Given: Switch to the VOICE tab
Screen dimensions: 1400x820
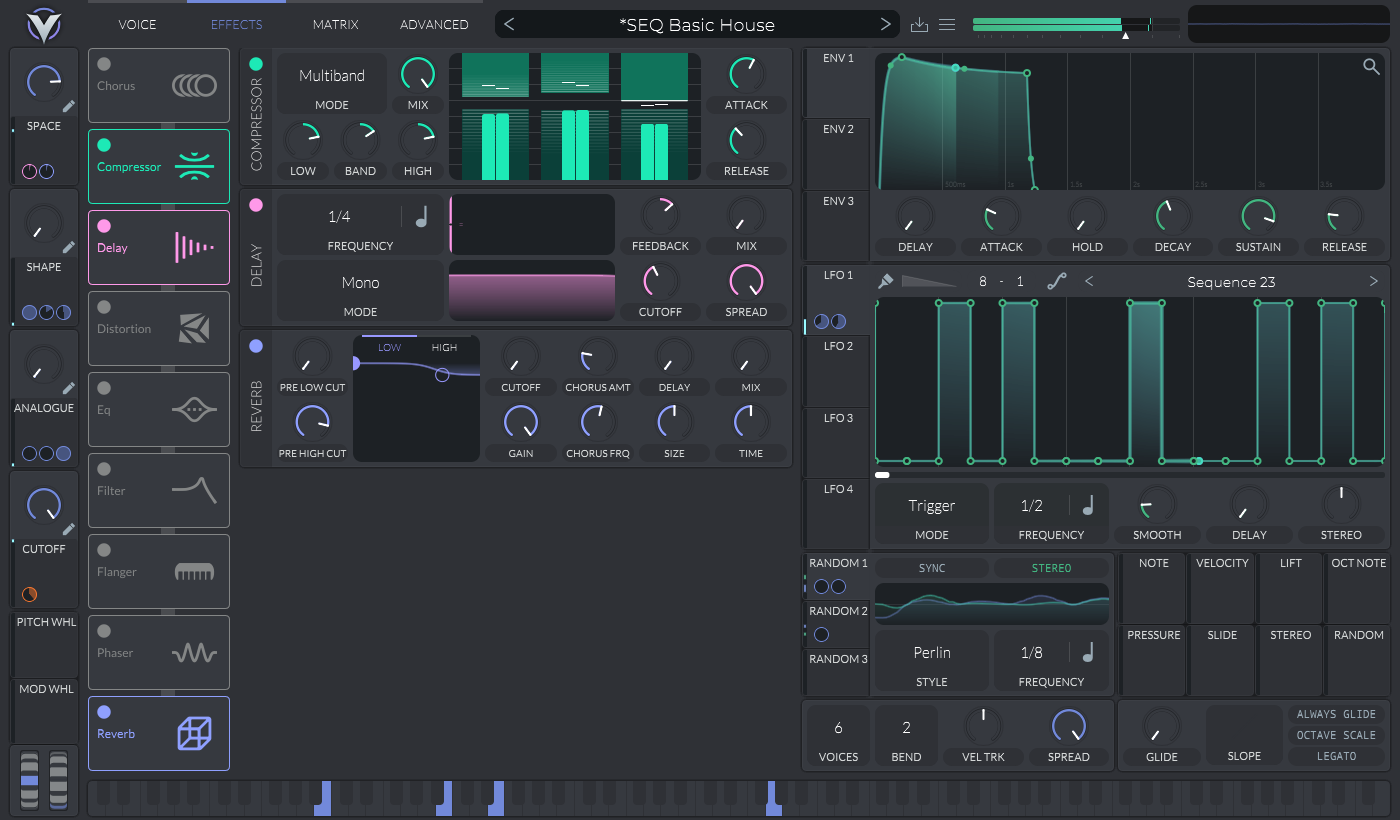Looking at the screenshot, I should point(137,24).
